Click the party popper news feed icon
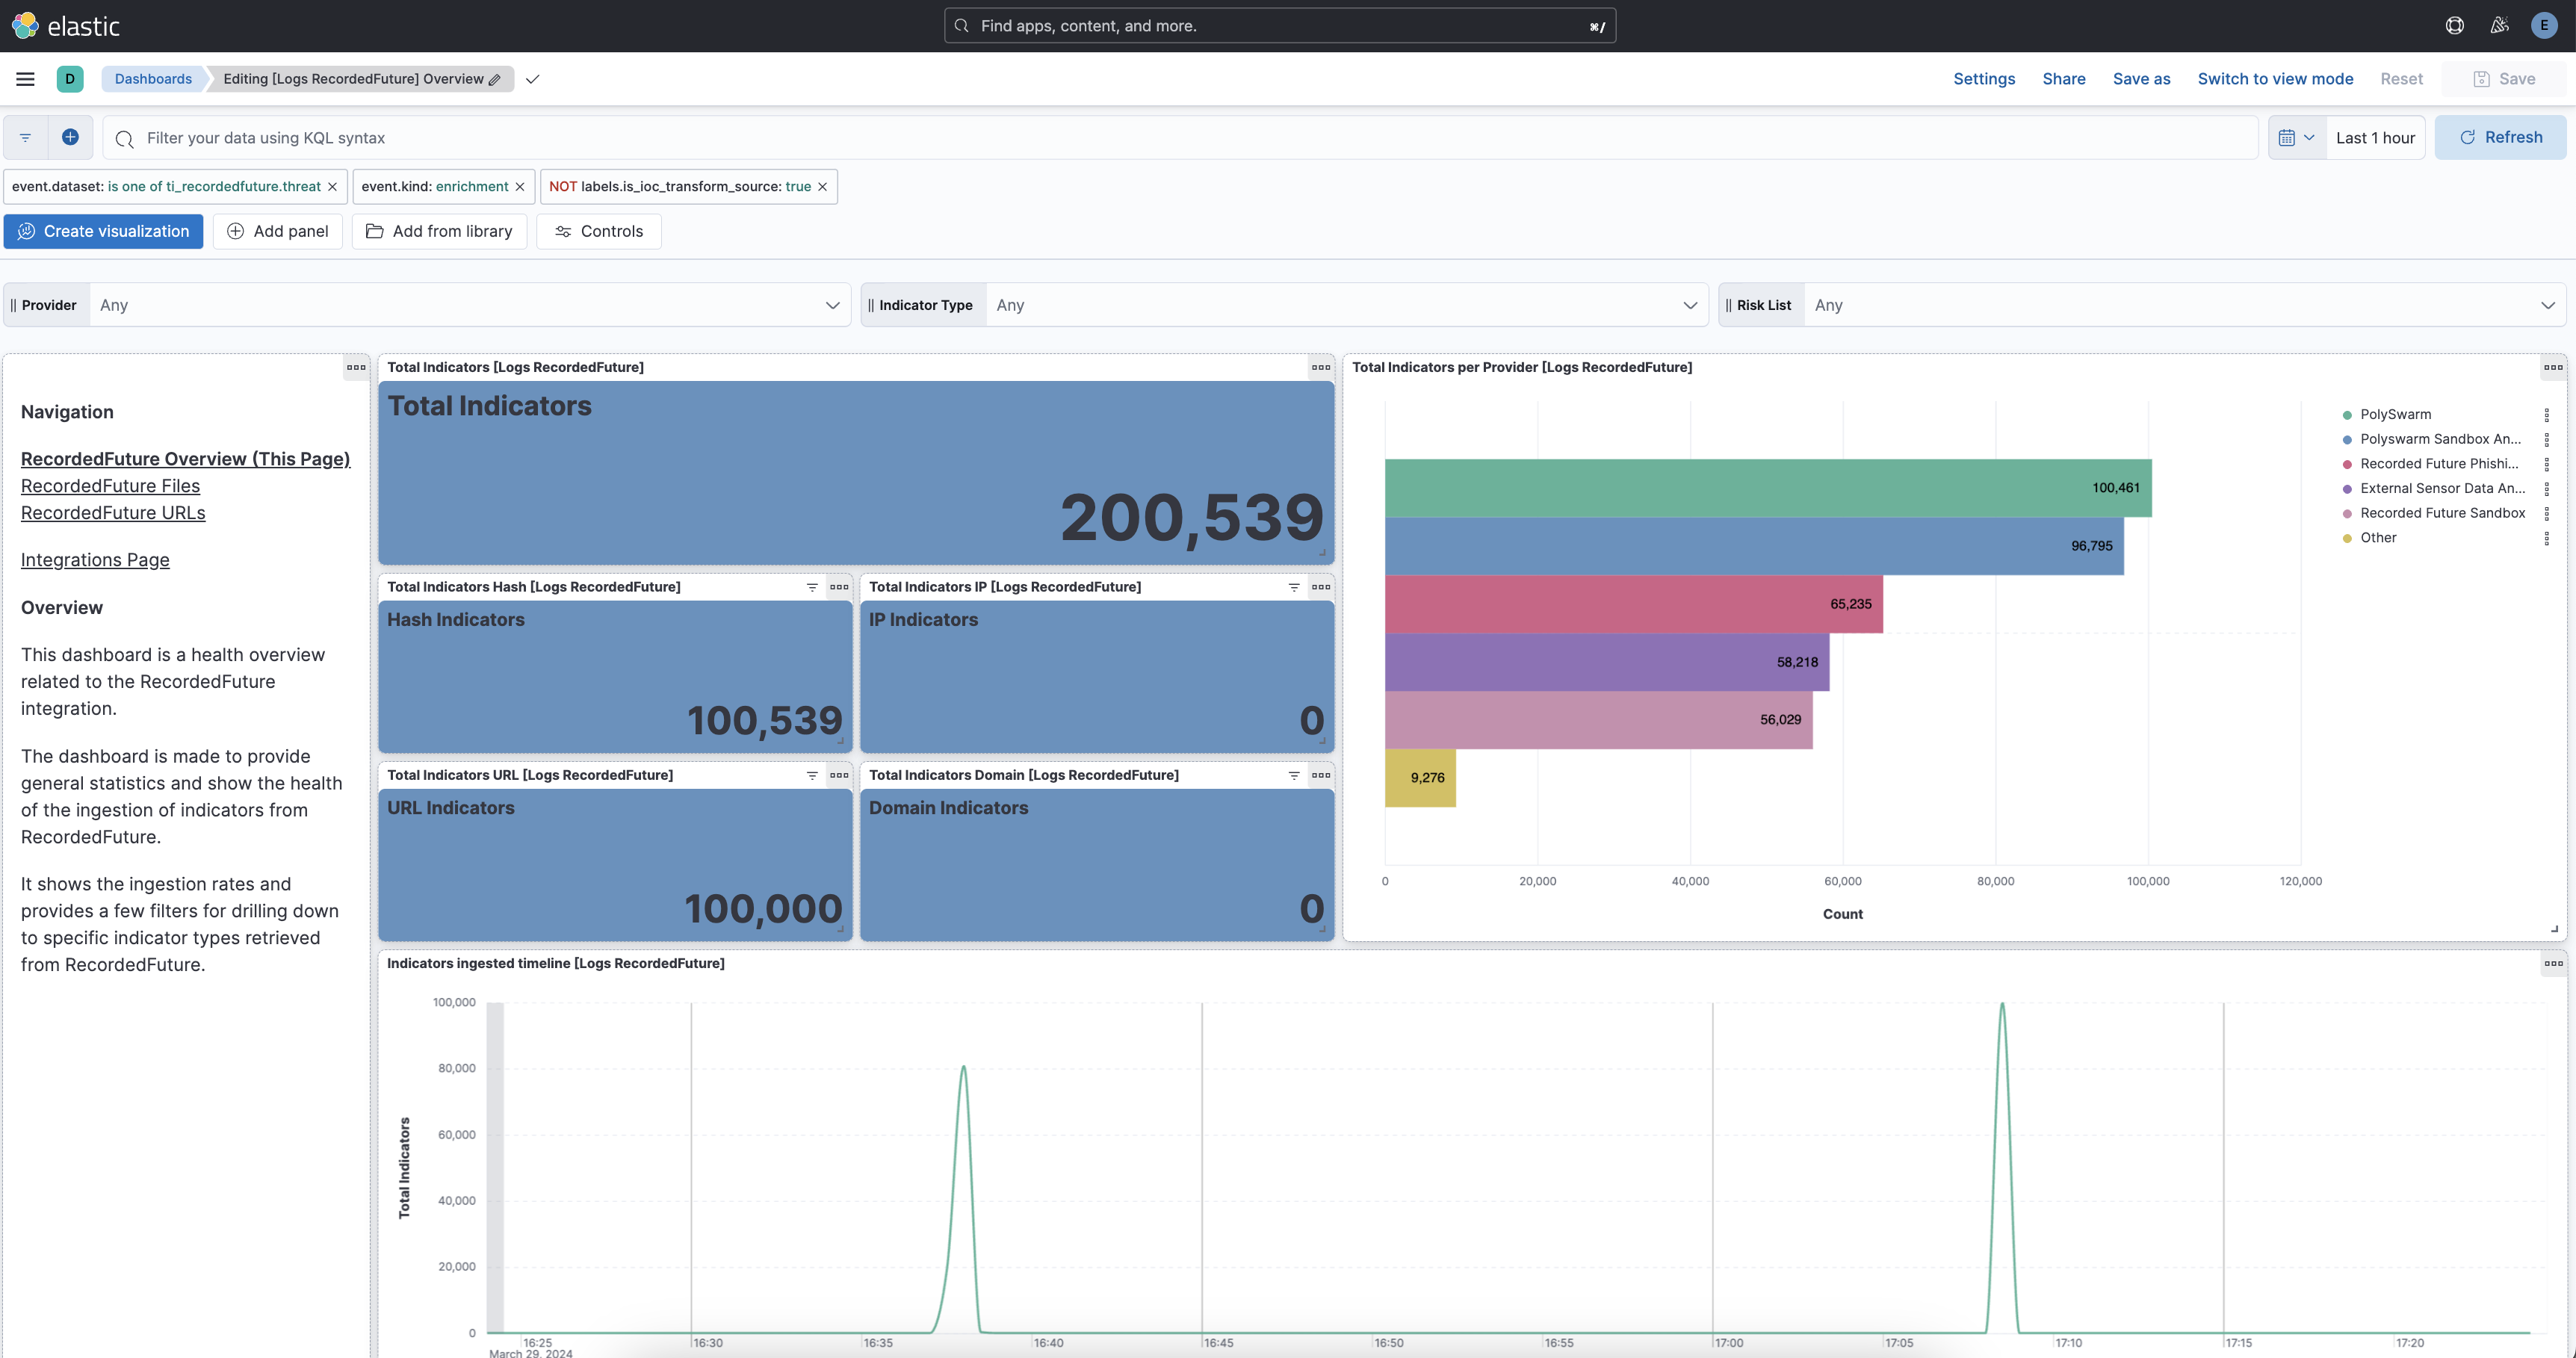 point(2499,25)
